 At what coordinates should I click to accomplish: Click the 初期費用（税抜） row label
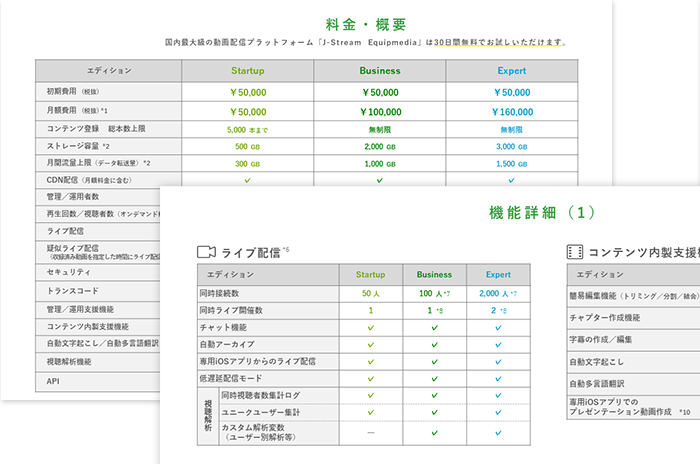point(73,91)
